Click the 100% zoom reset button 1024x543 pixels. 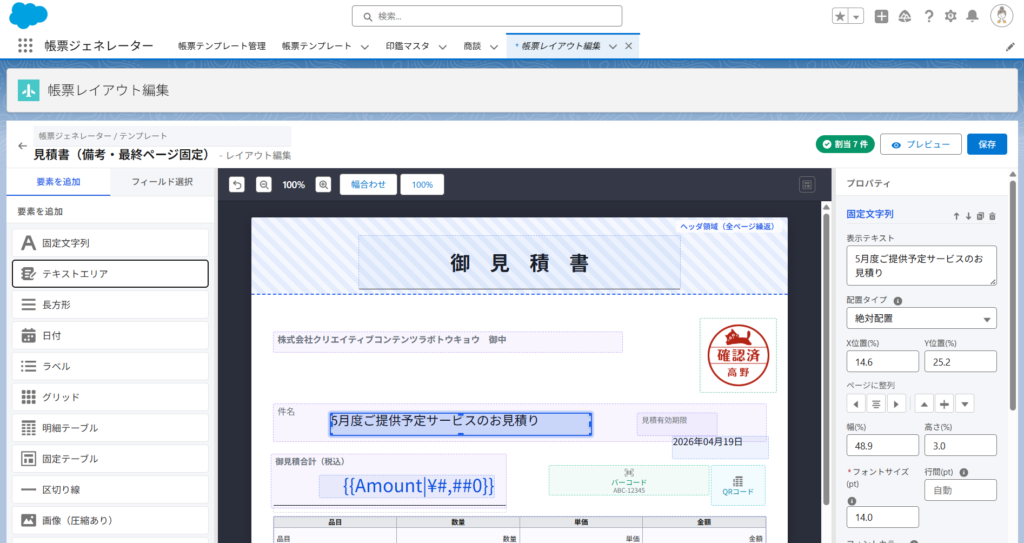(x=422, y=184)
